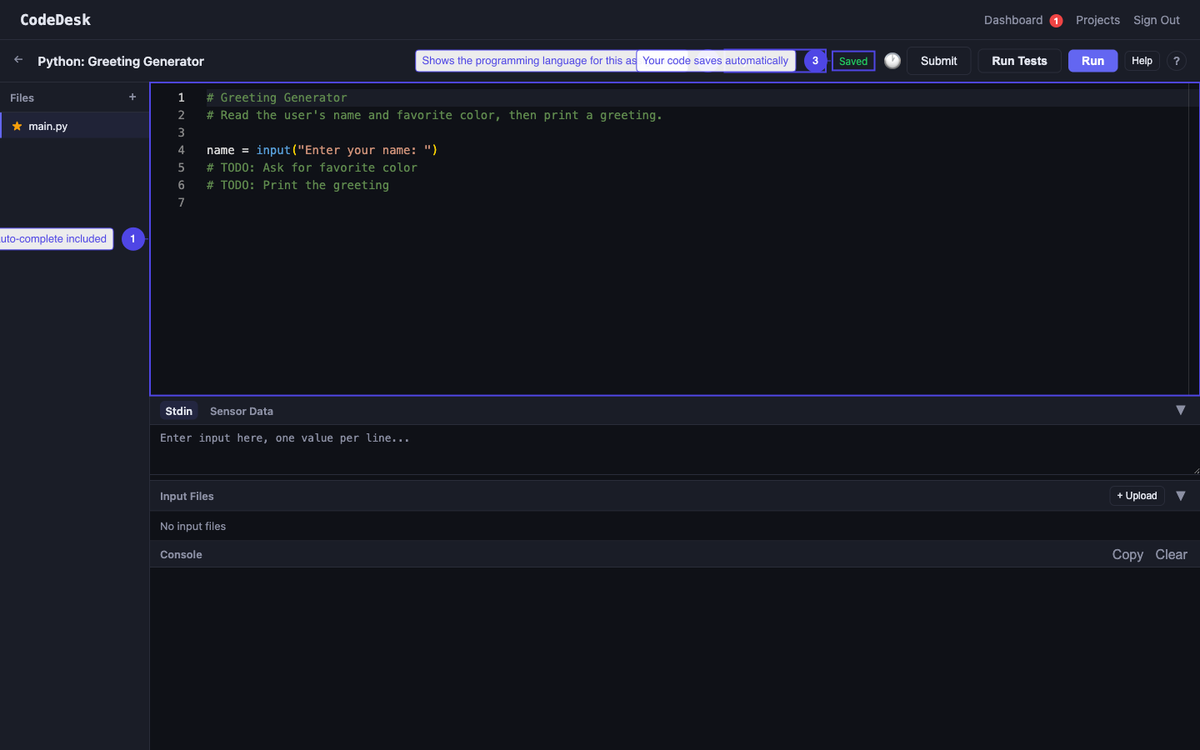Run the code with the Run button

click(x=1092, y=60)
